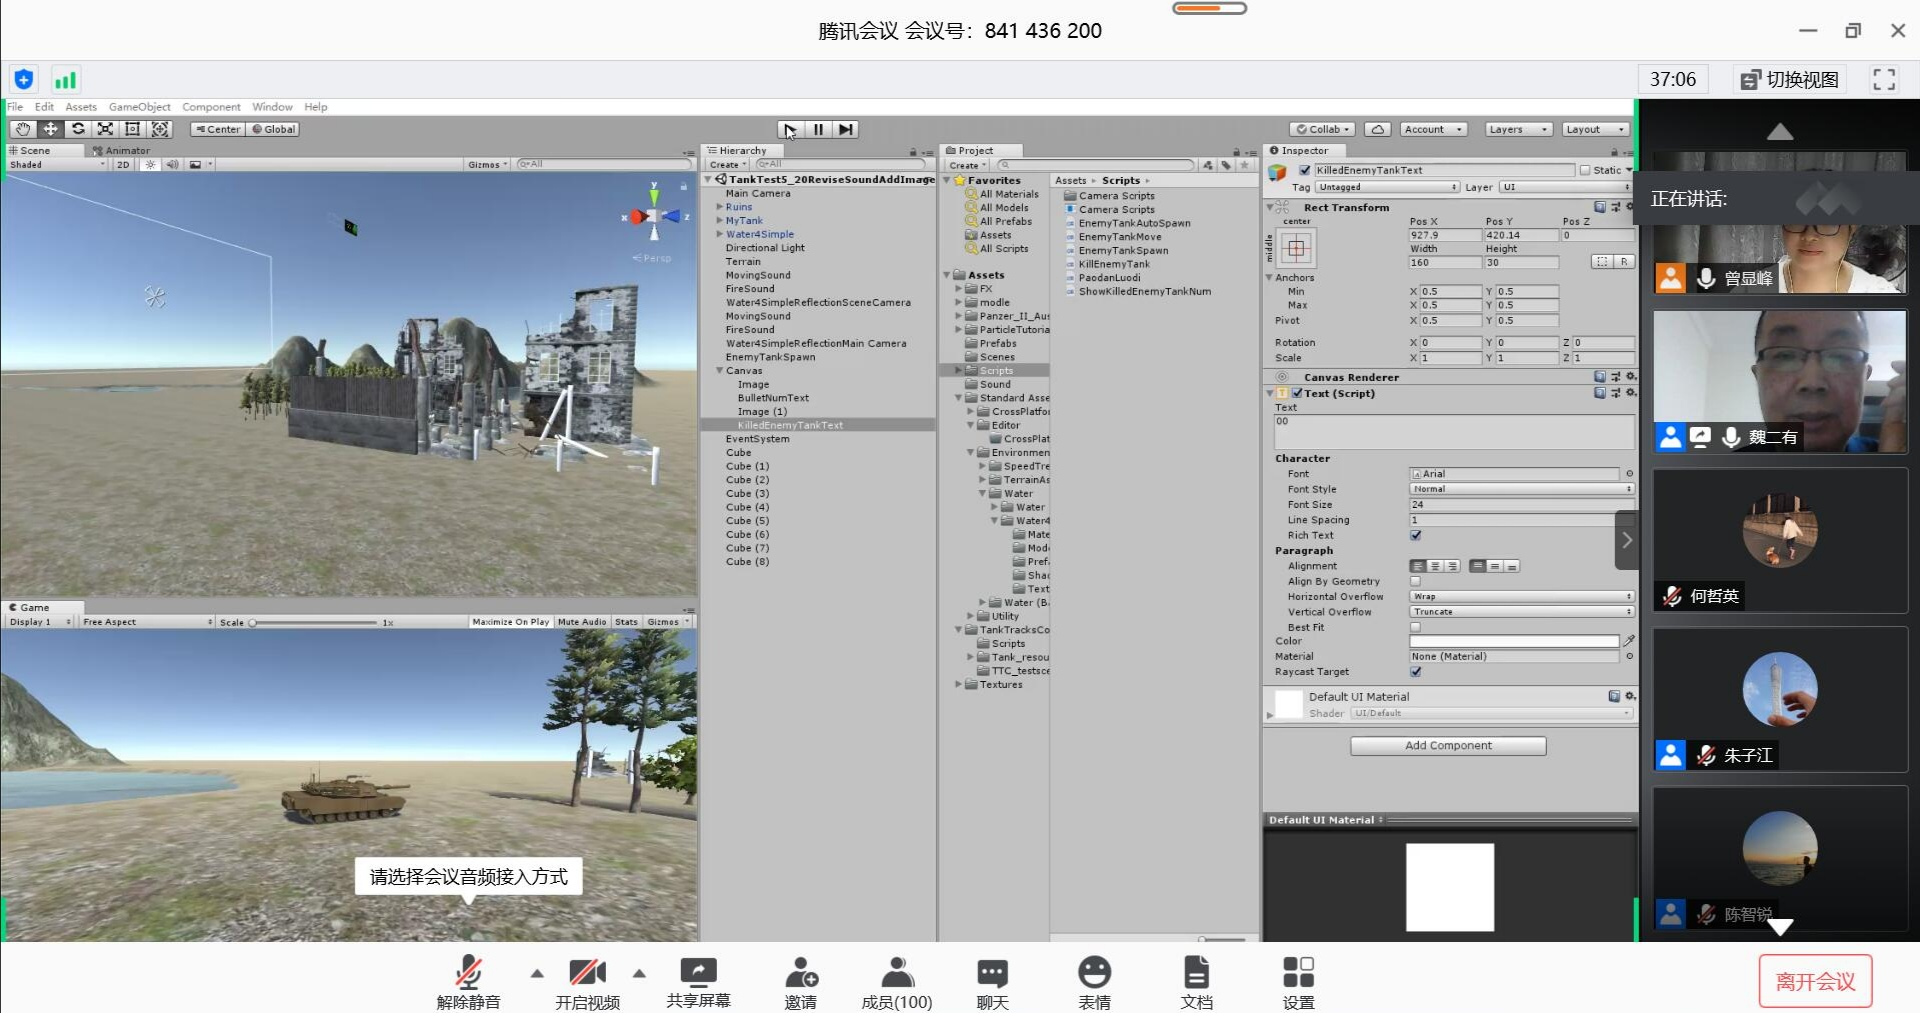Click the leave meeting button
Viewport: 1920px width, 1013px height.
click(x=1815, y=982)
